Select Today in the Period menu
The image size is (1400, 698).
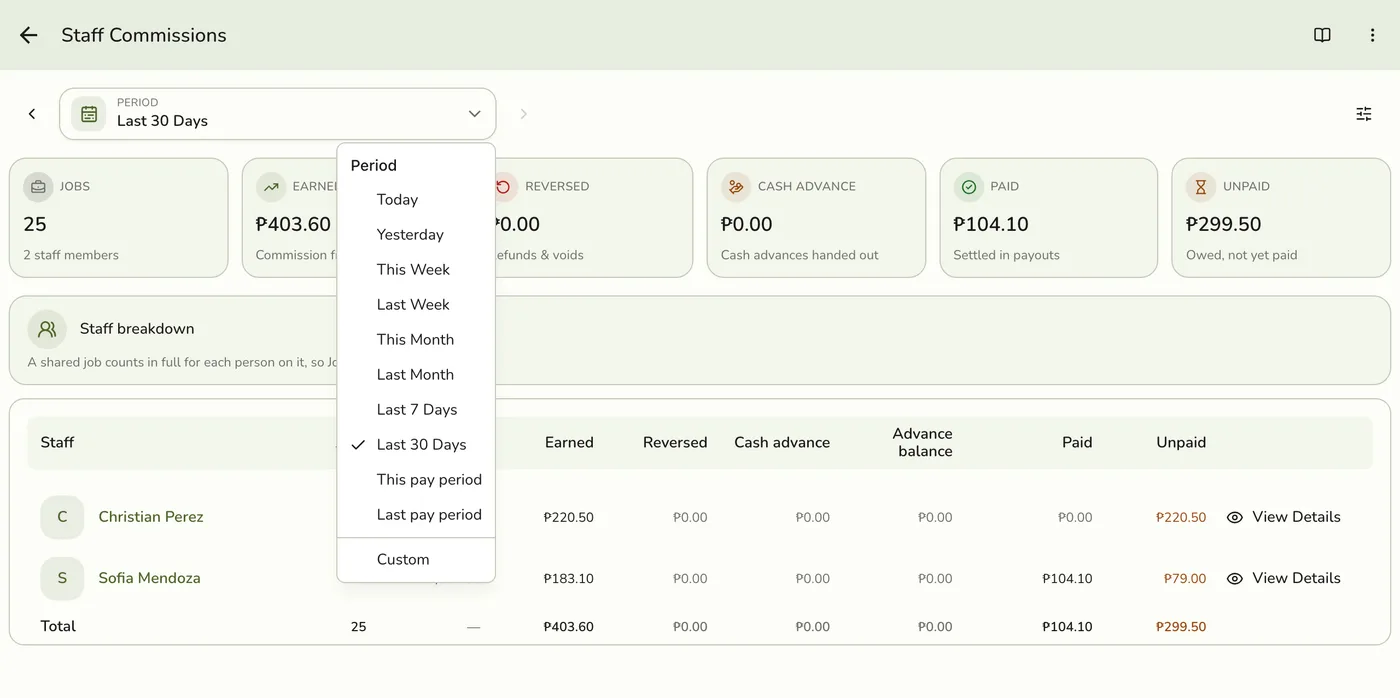coord(416,200)
